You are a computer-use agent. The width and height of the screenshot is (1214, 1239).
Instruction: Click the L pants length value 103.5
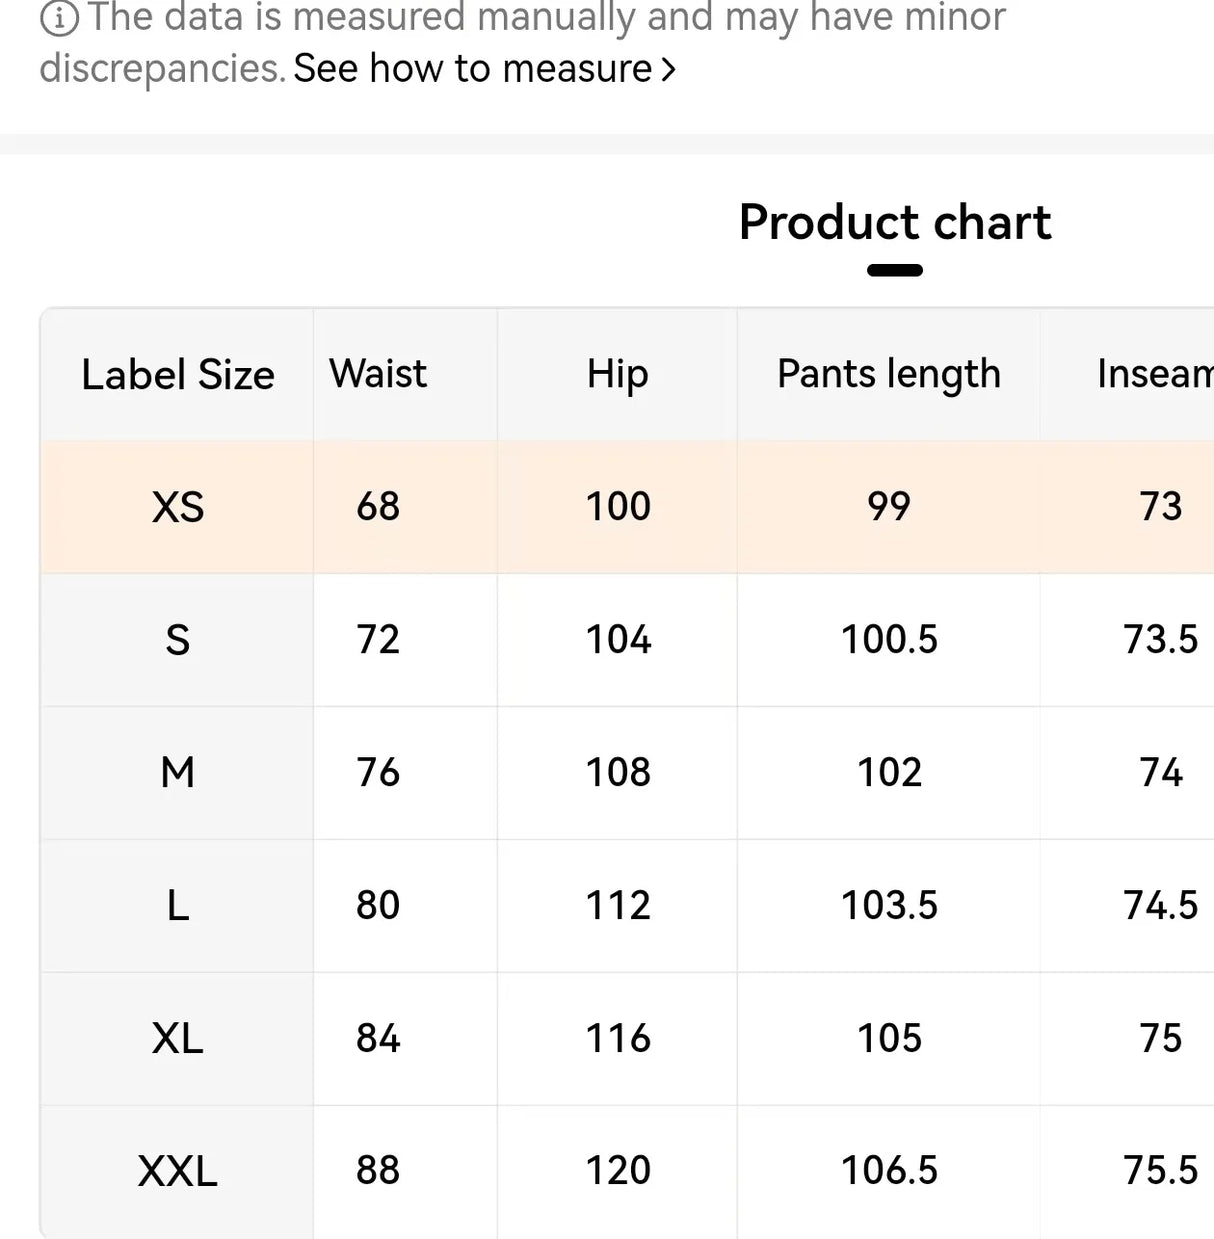coord(889,905)
